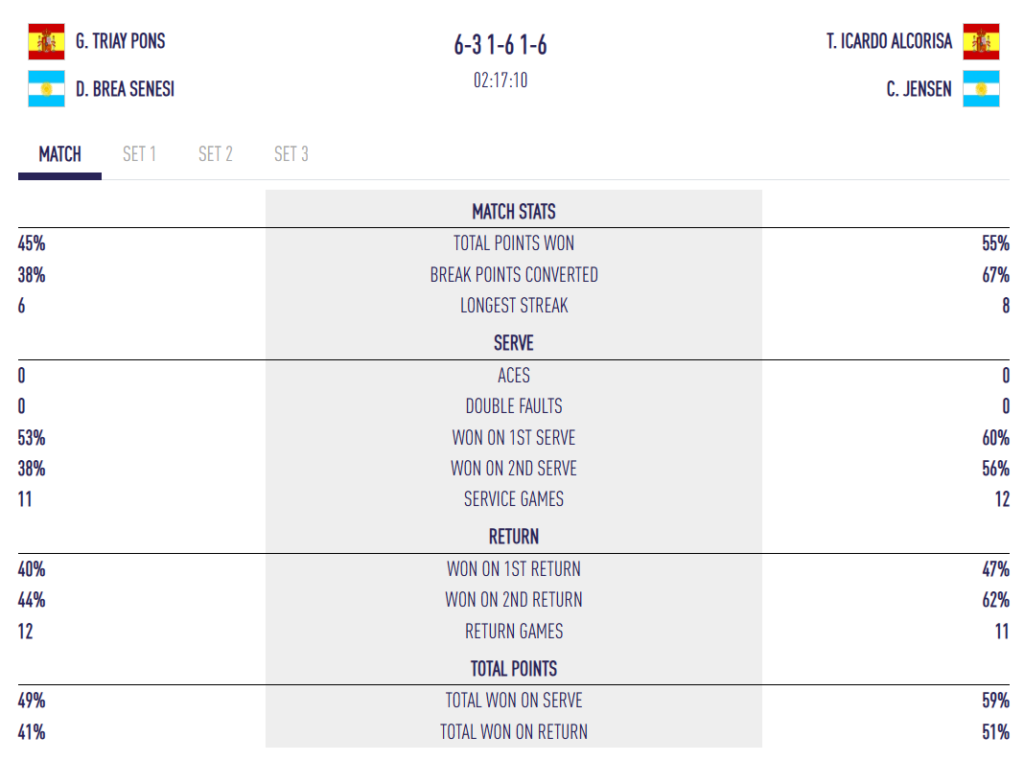Click the WON ON 1ST SERVE label
Screen dimensions: 1024x760
point(514,437)
